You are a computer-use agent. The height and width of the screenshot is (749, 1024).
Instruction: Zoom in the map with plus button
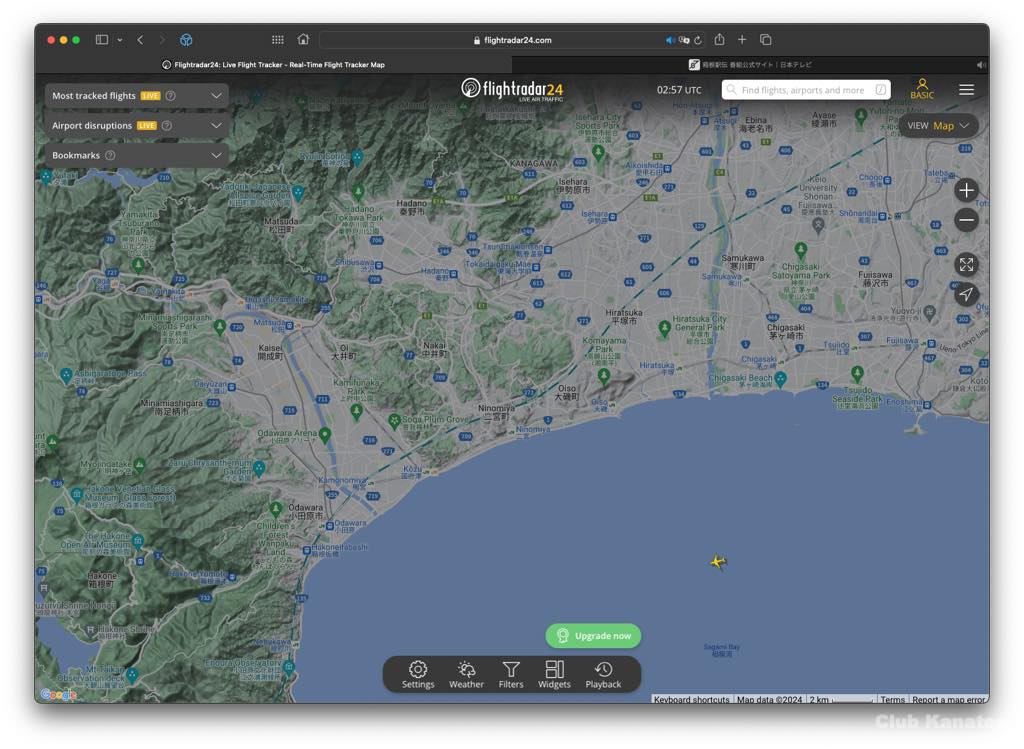pyautogui.click(x=965, y=190)
